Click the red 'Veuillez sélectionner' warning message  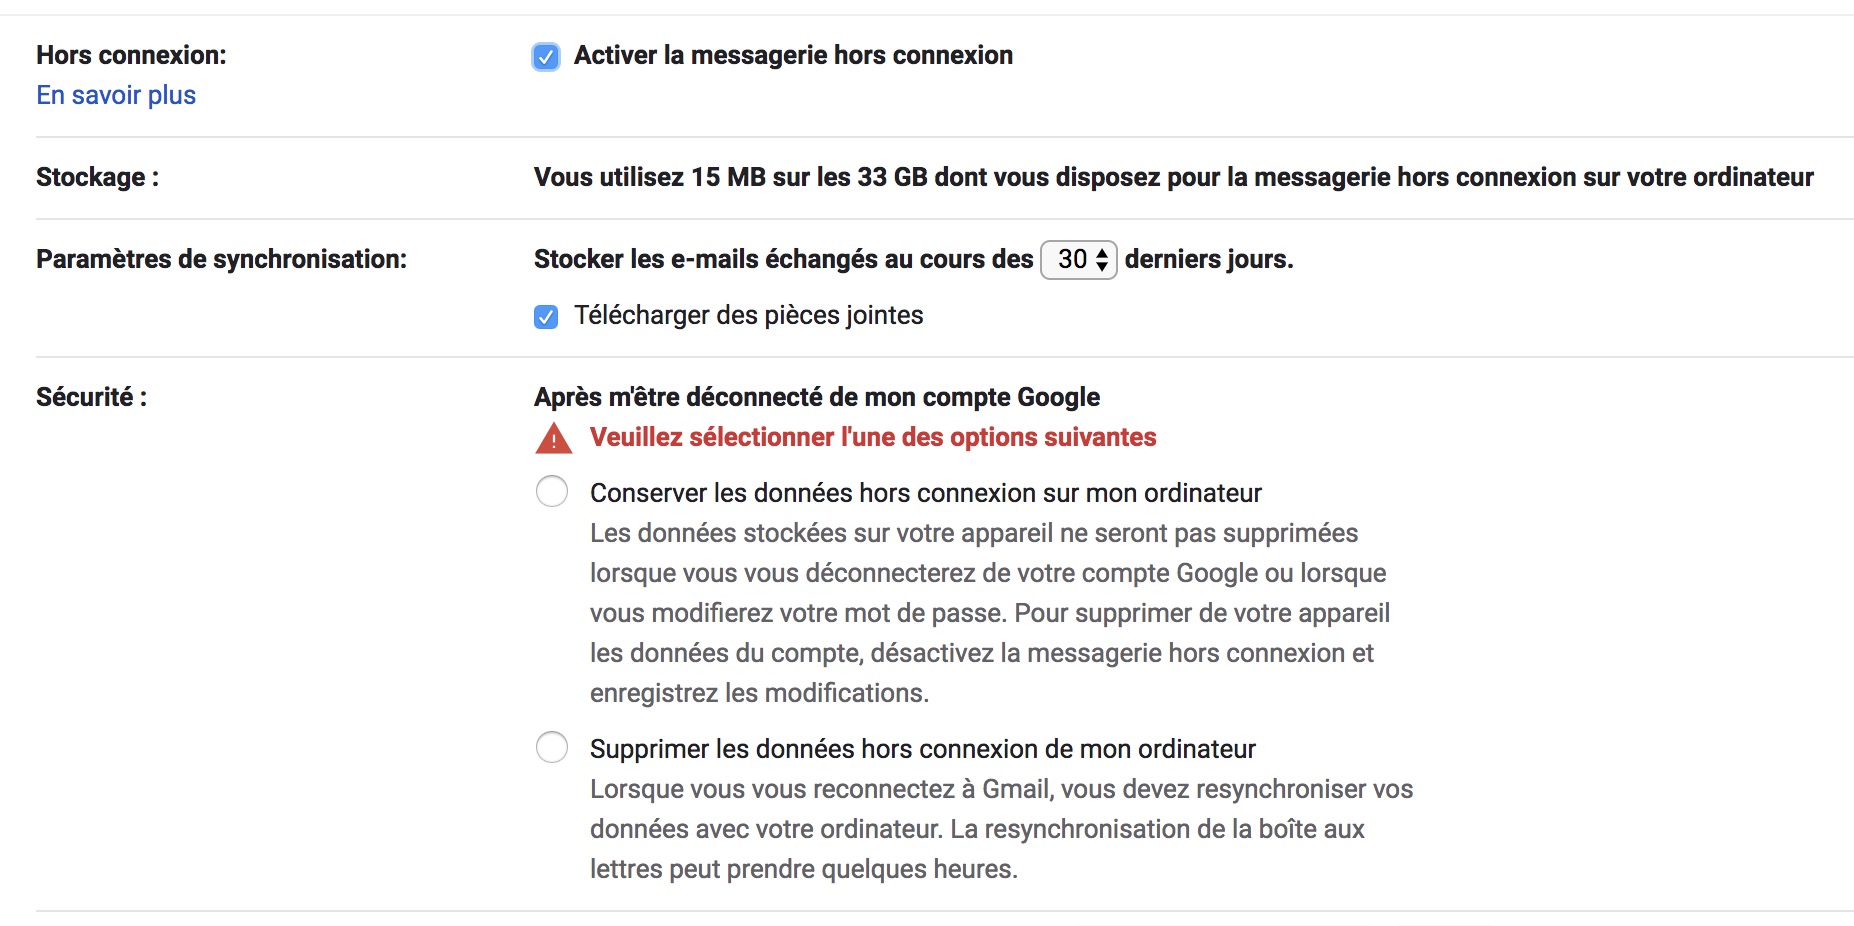click(872, 438)
